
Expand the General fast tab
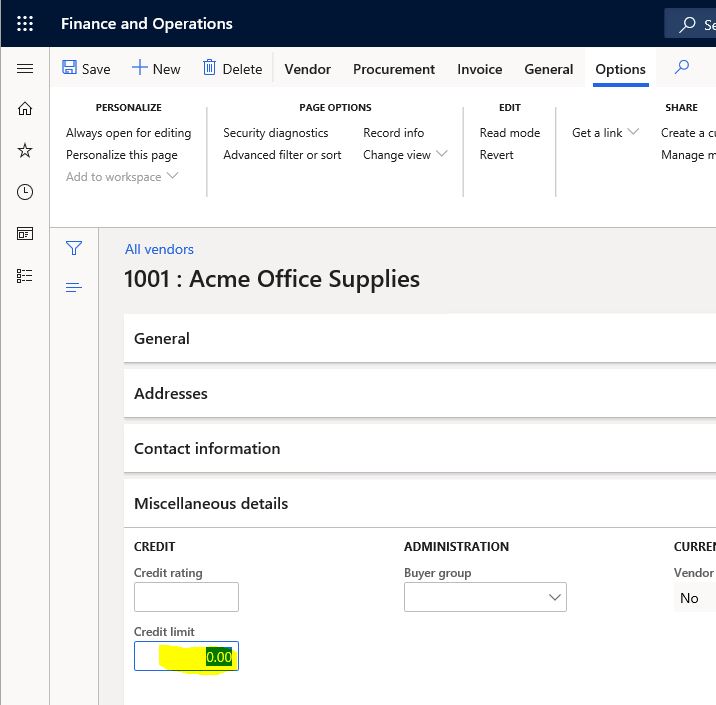(420, 338)
